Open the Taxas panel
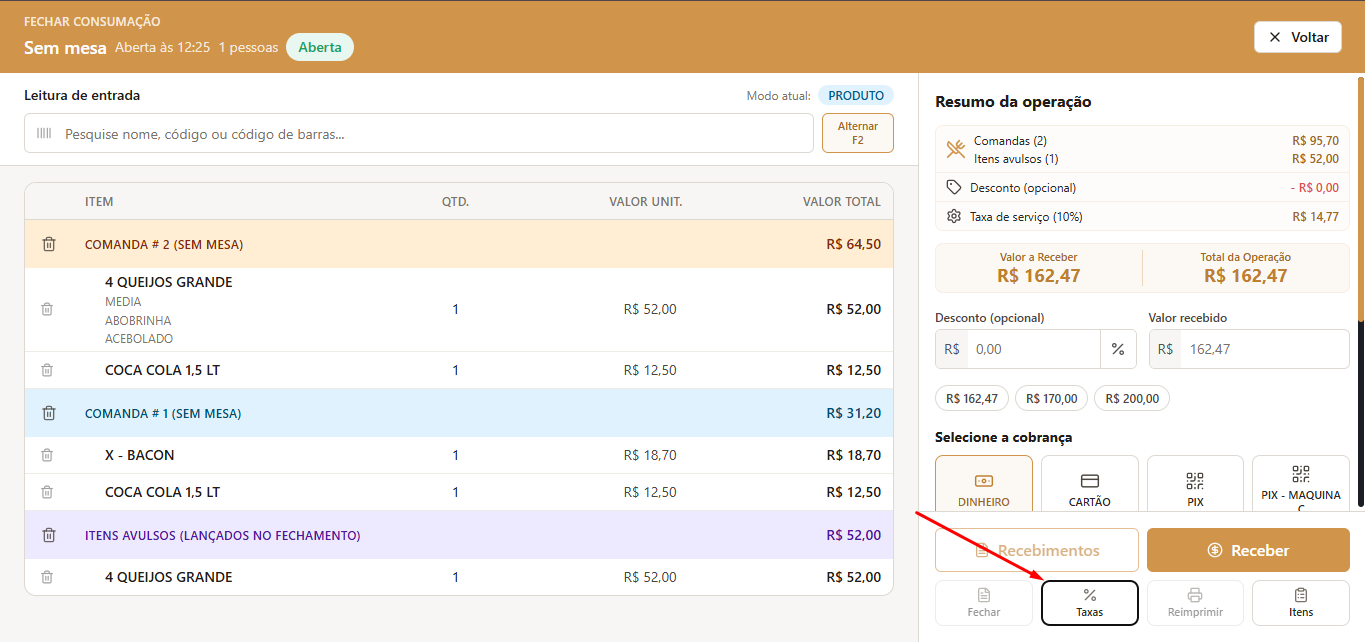Screen dimensions: 1365x642 (x=1090, y=603)
